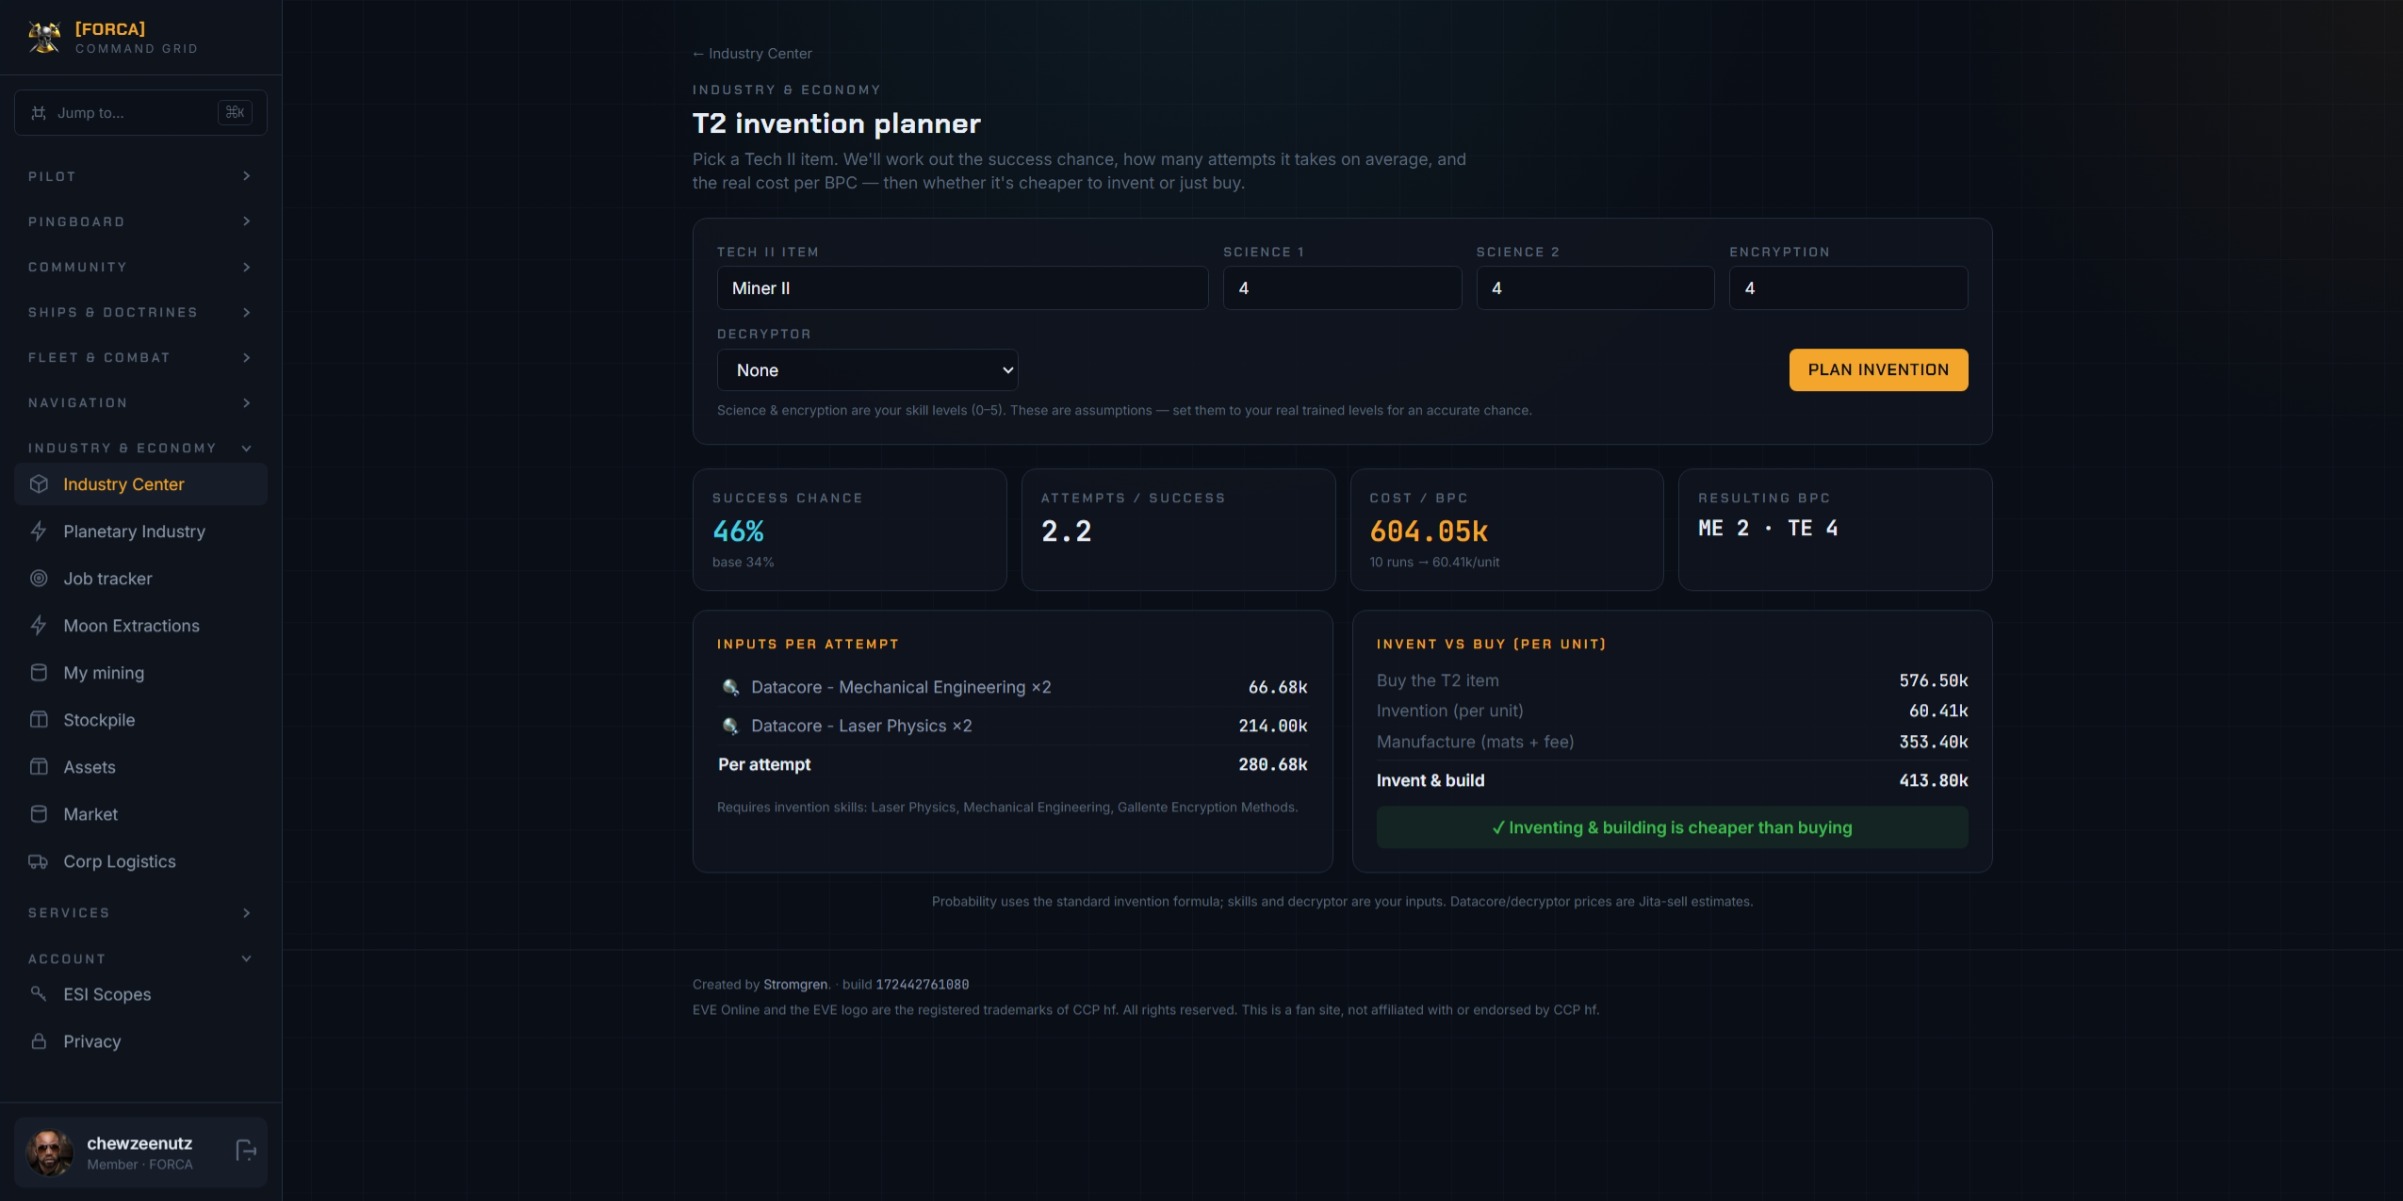This screenshot has height=1201, width=2403.
Task: Go back via ← Industry Center link
Action: [752, 53]
